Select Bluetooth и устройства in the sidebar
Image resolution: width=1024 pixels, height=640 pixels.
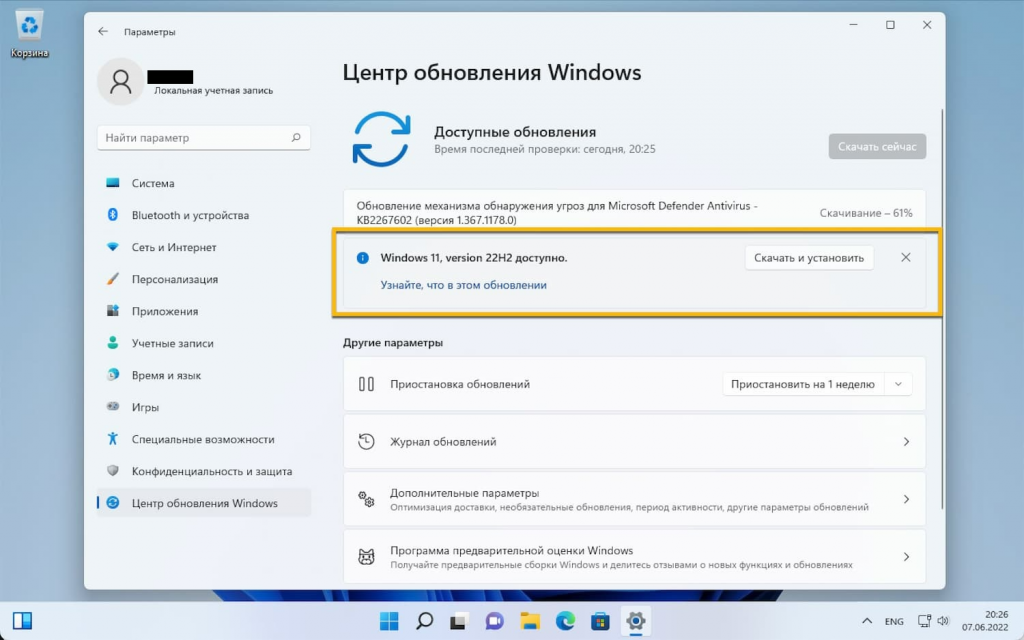click(x=190, y=215)
